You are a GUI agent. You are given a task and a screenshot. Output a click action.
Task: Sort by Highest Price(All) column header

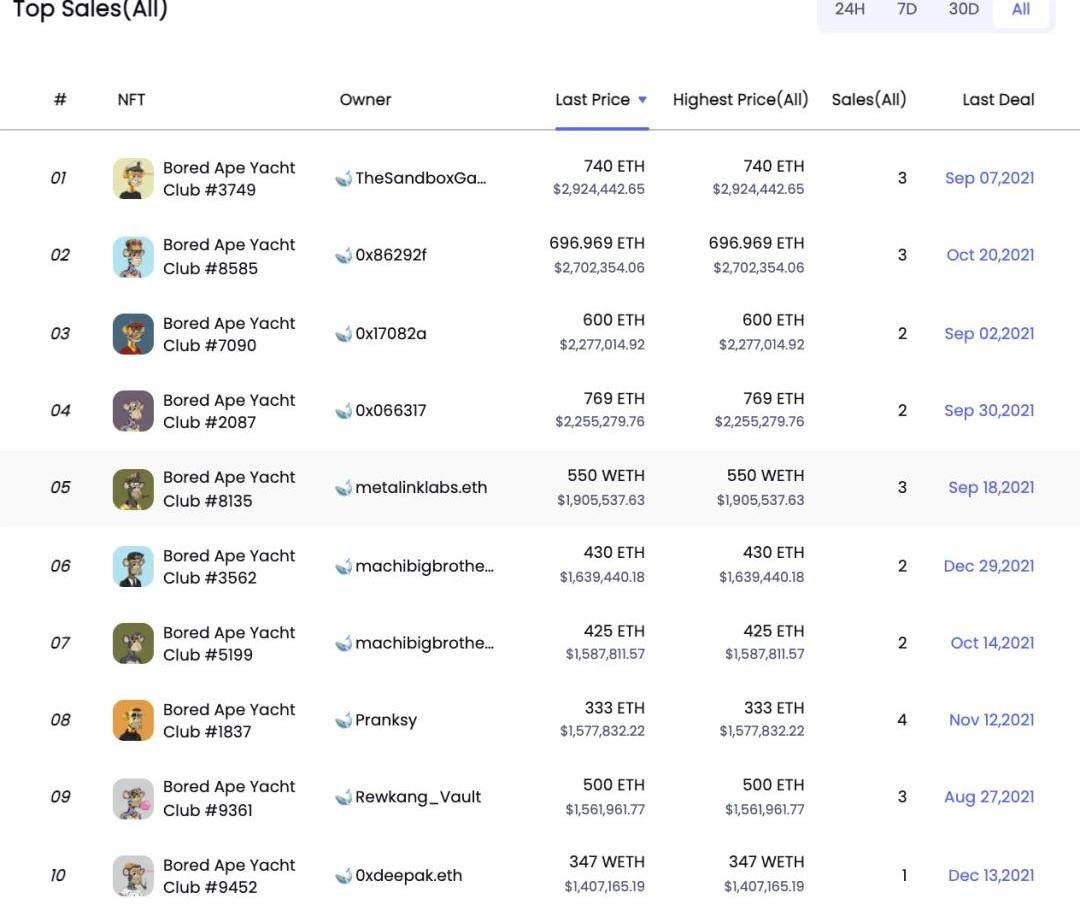[740, 100]
